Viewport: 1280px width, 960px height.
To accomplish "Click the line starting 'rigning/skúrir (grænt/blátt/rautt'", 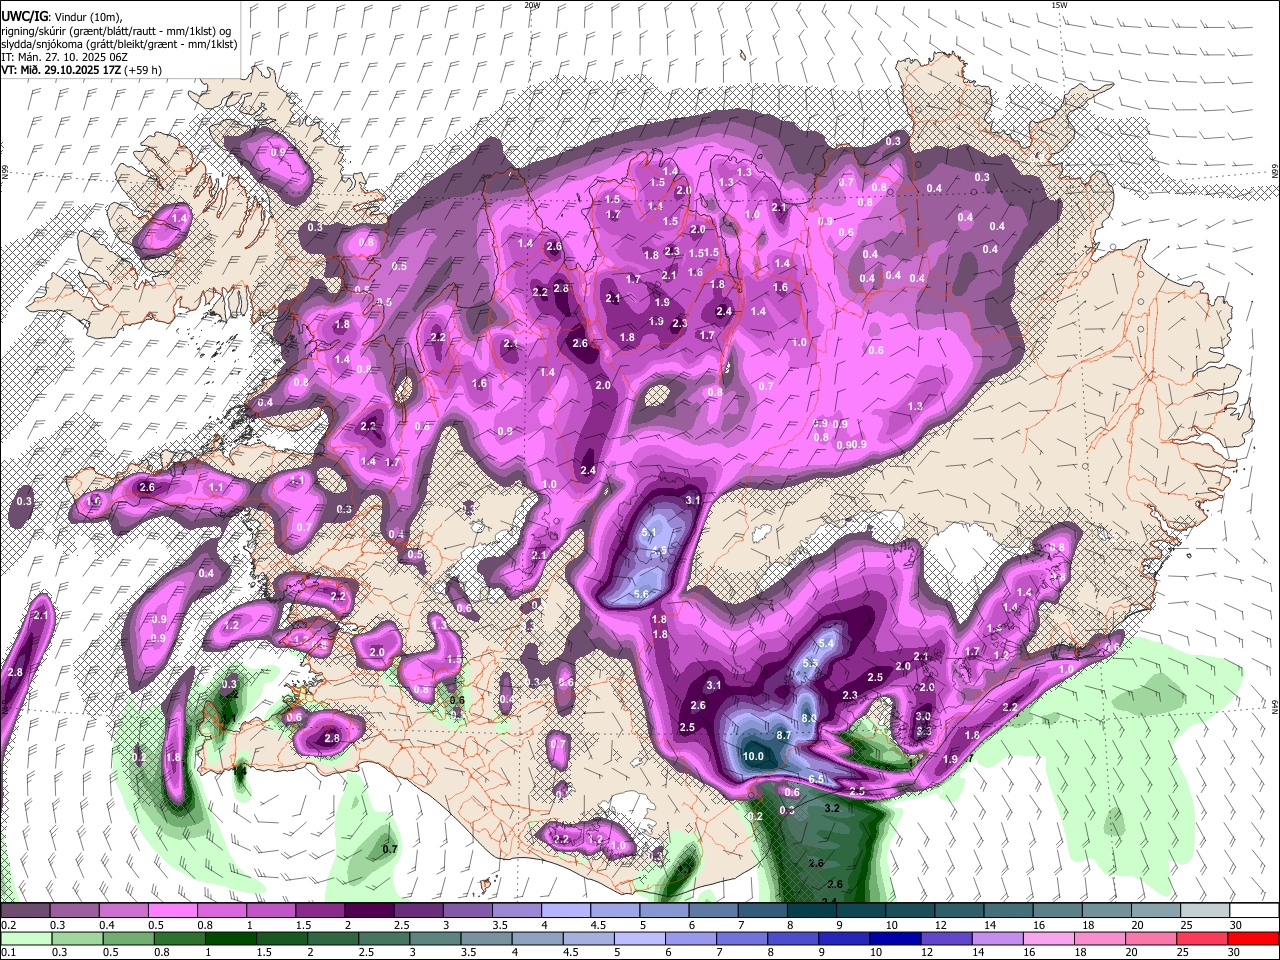I will tap(115, 30).
